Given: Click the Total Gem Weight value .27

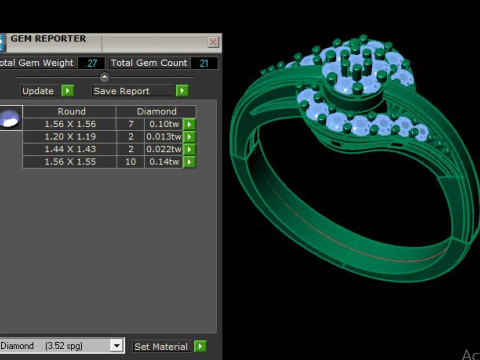Looking at the screenshot, I should (x=91, y=63).
